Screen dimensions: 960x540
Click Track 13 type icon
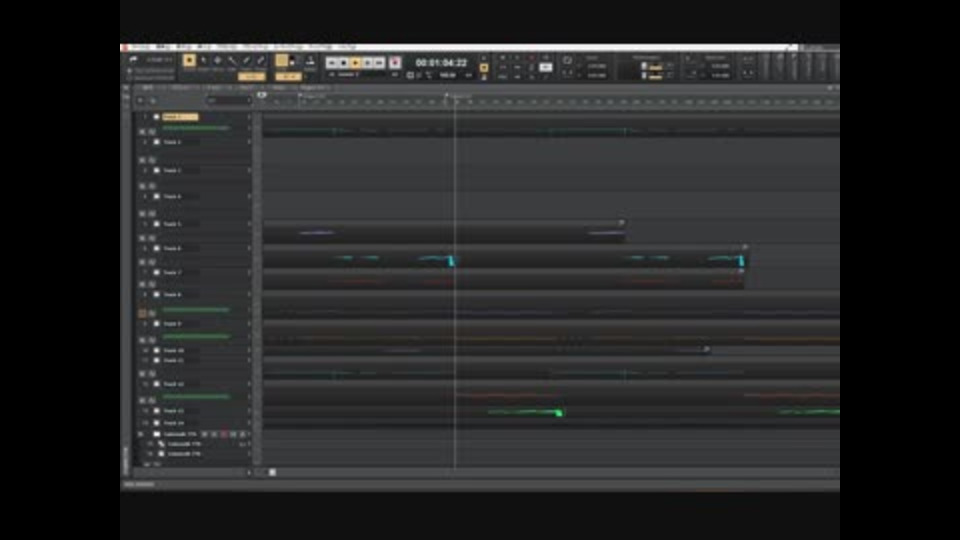tap(156, 411)
